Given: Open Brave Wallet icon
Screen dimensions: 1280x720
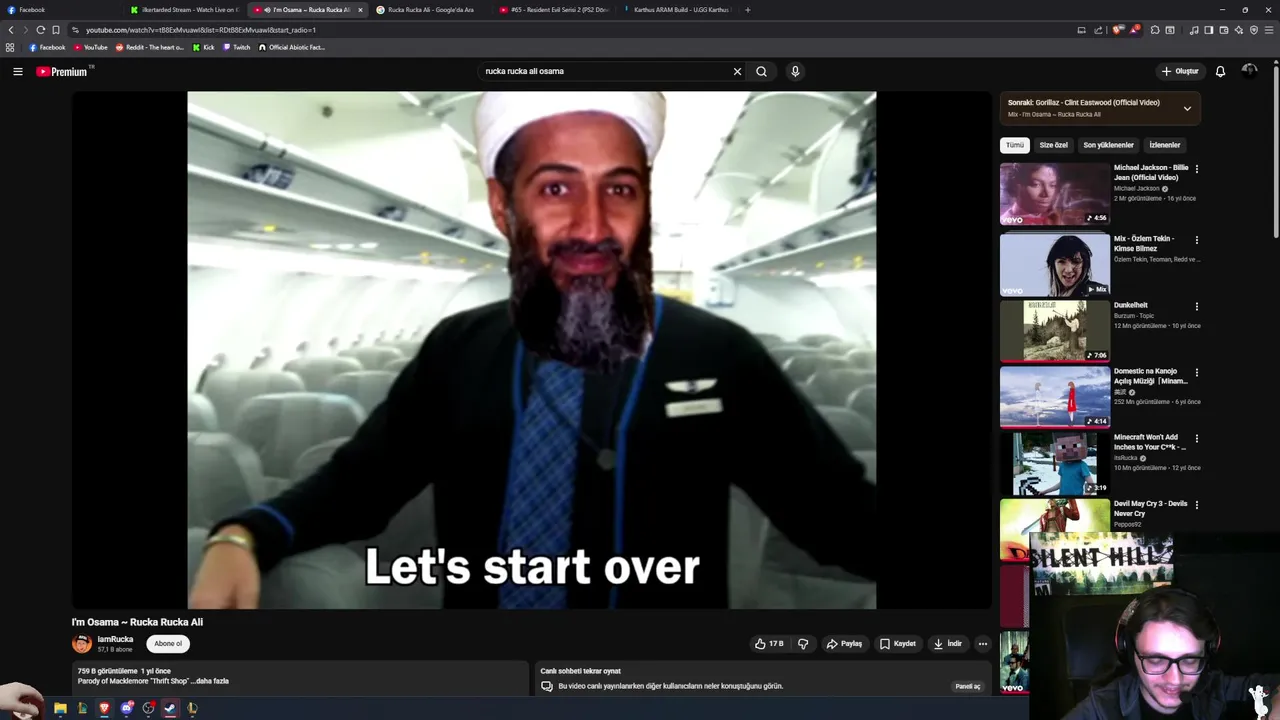Looking at the screenshot, I should pos(1224,30).
